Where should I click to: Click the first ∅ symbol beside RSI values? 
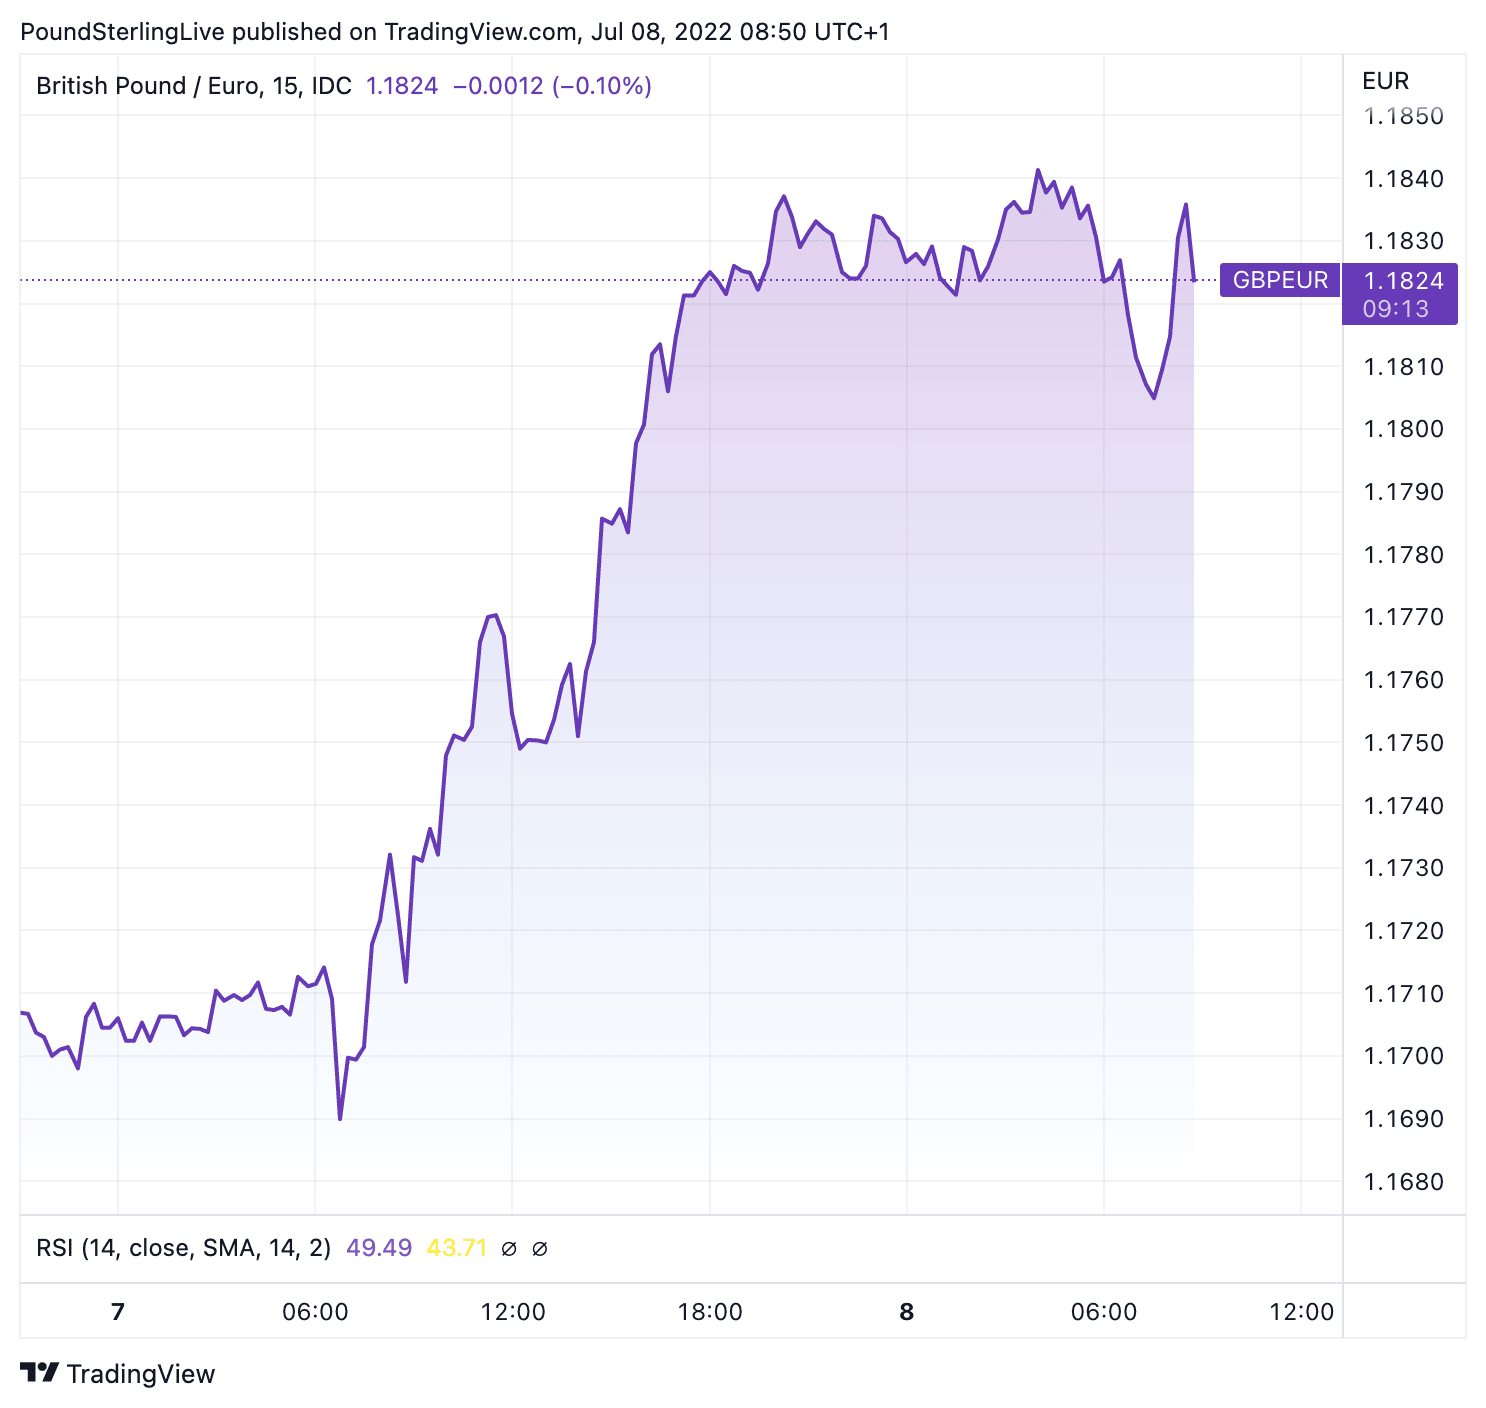pyautogui.click(x=509, y=1248)
